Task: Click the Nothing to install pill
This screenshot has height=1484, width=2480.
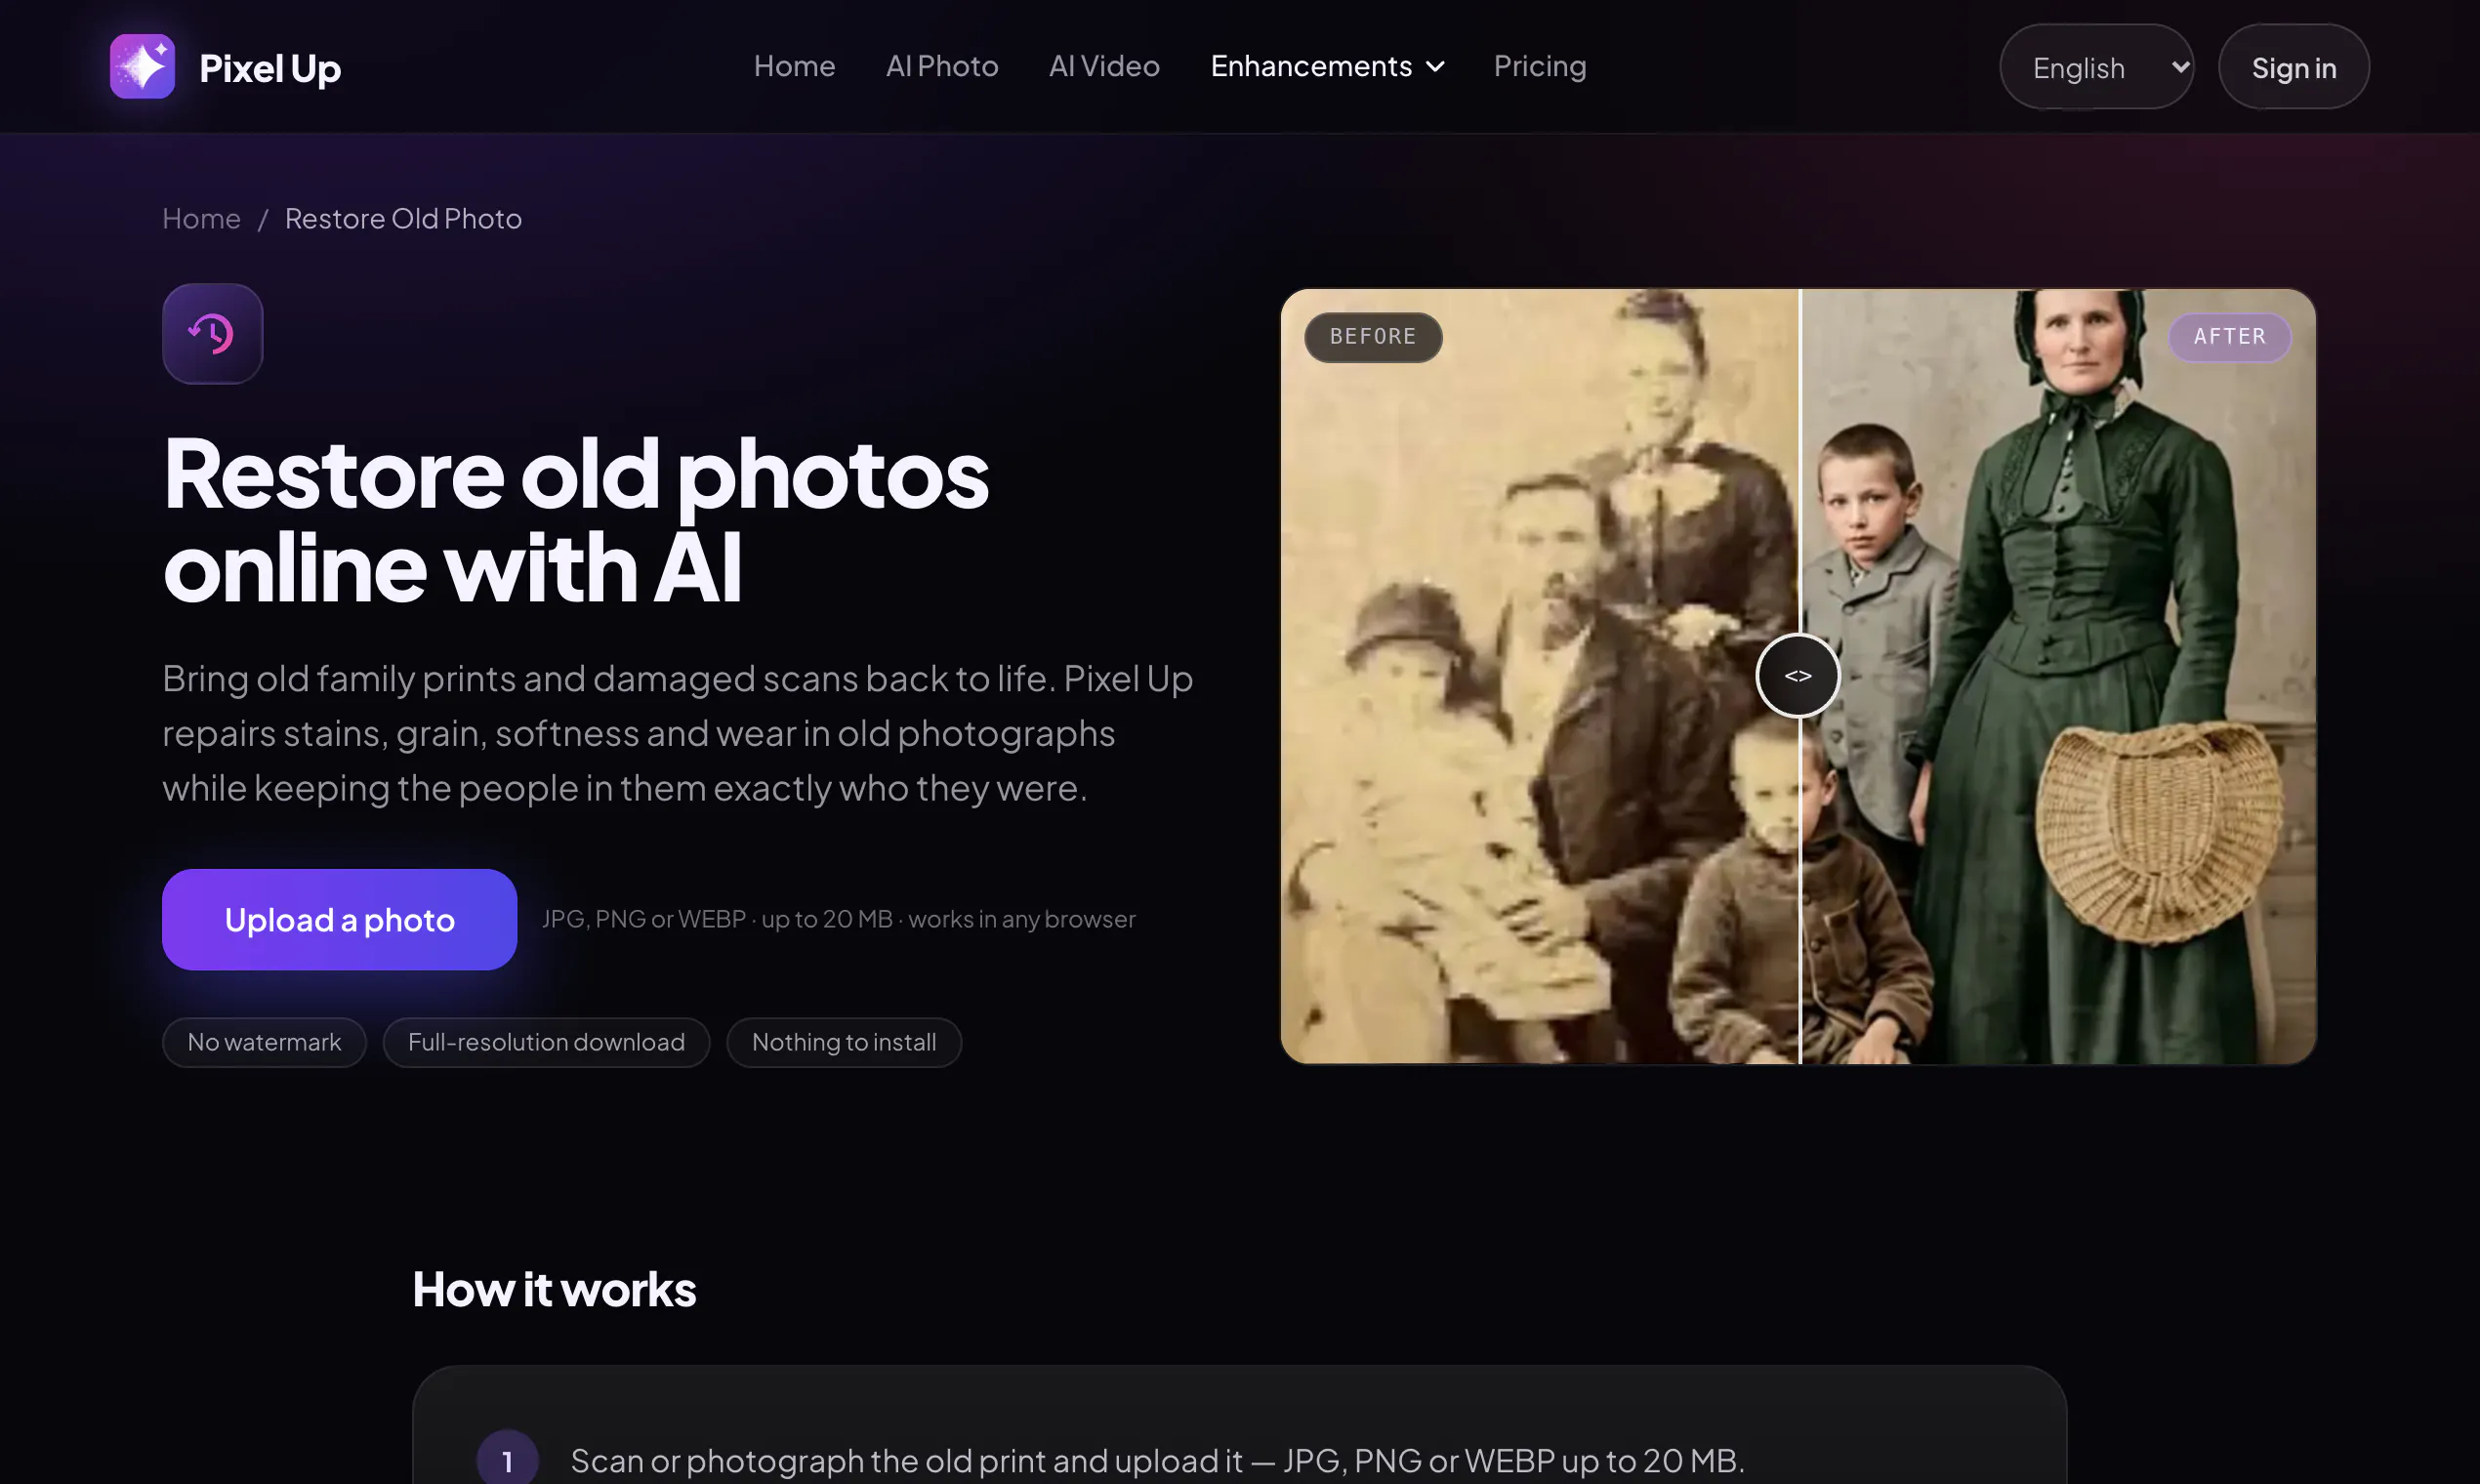Action: pos(843,1042)
